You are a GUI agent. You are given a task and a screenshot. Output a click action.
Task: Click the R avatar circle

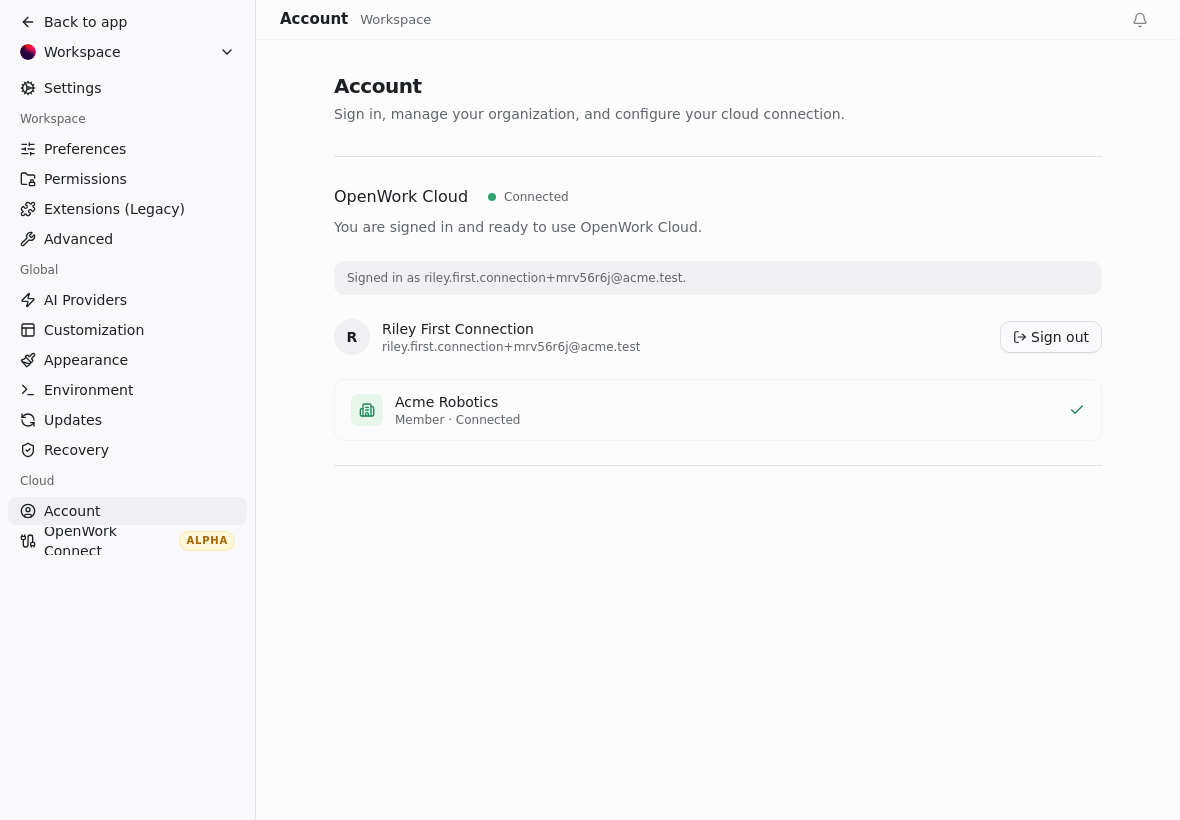352,337
